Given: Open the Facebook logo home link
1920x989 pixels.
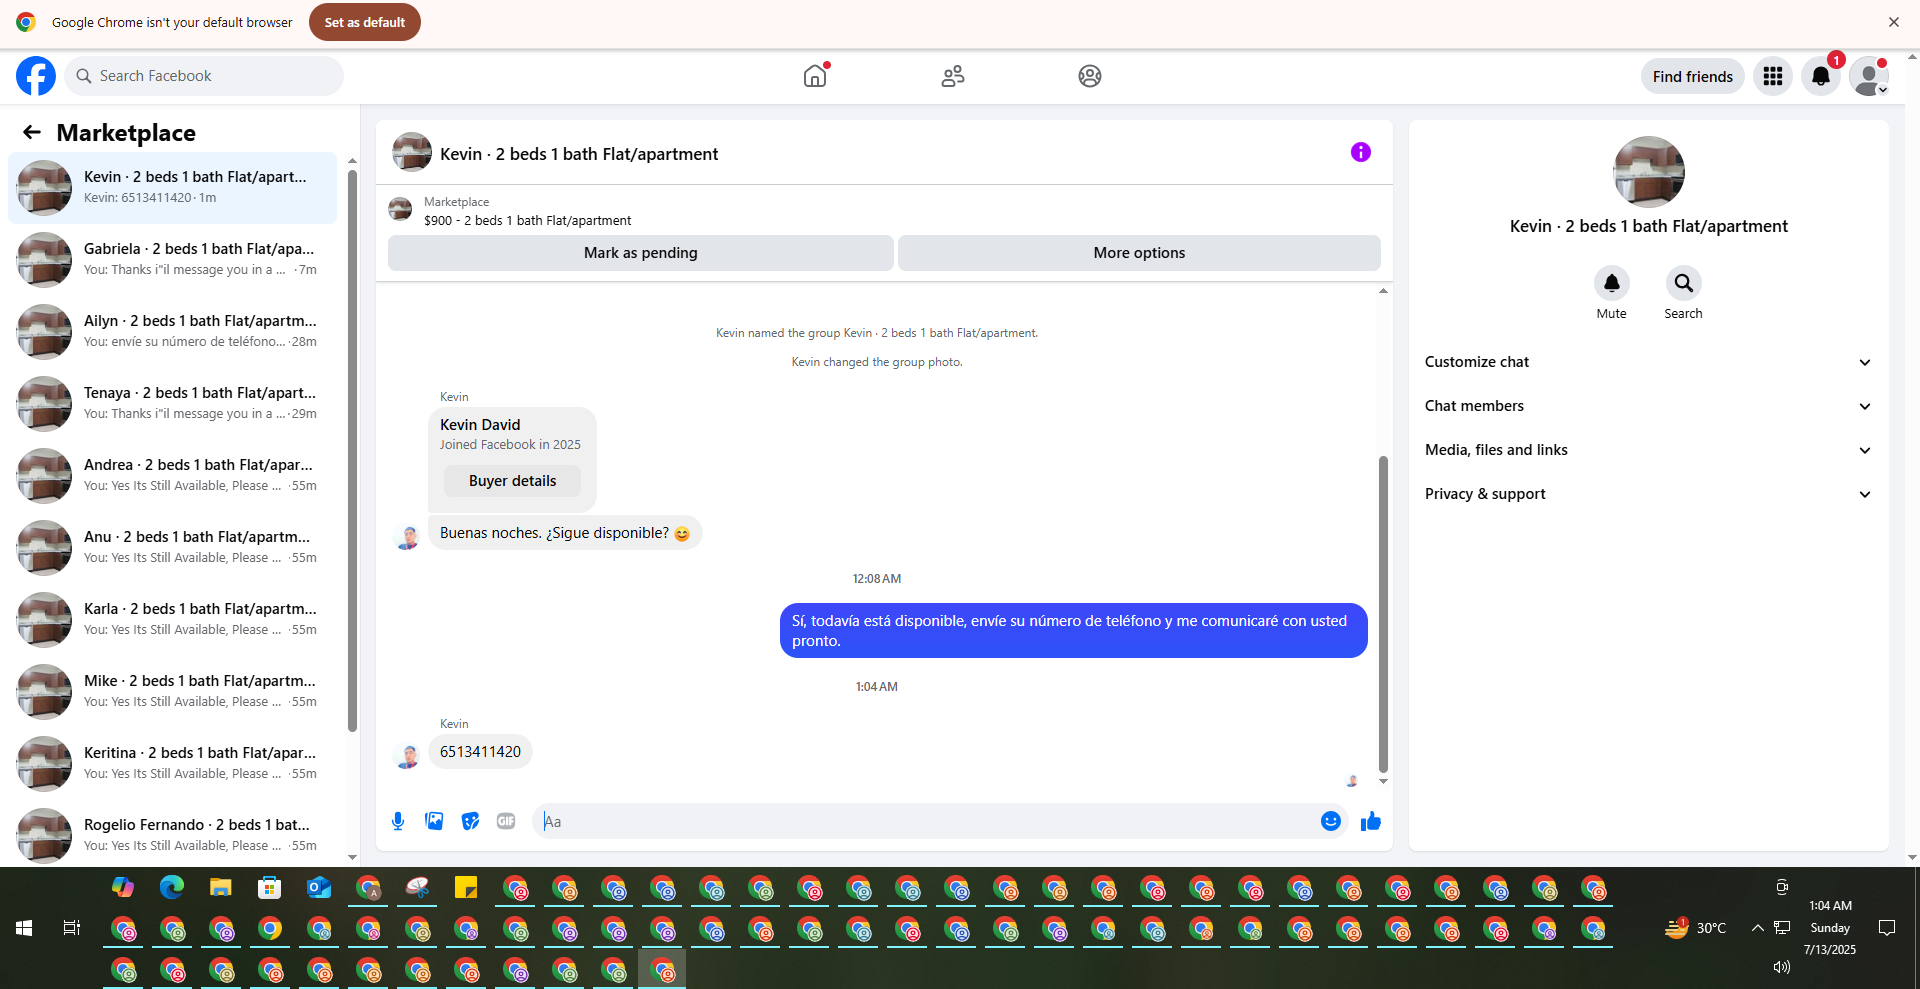Looking at the screenshot, I should (x=36, y=76).
